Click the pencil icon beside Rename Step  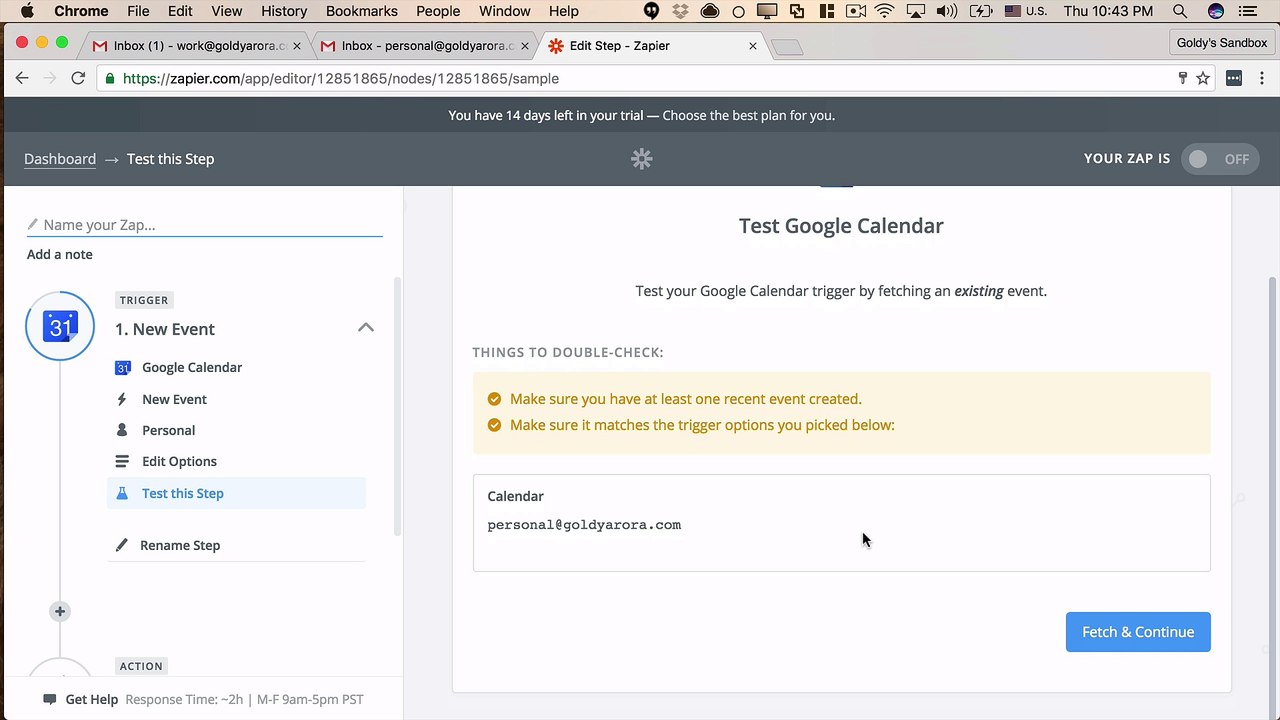tap(122, 545)
